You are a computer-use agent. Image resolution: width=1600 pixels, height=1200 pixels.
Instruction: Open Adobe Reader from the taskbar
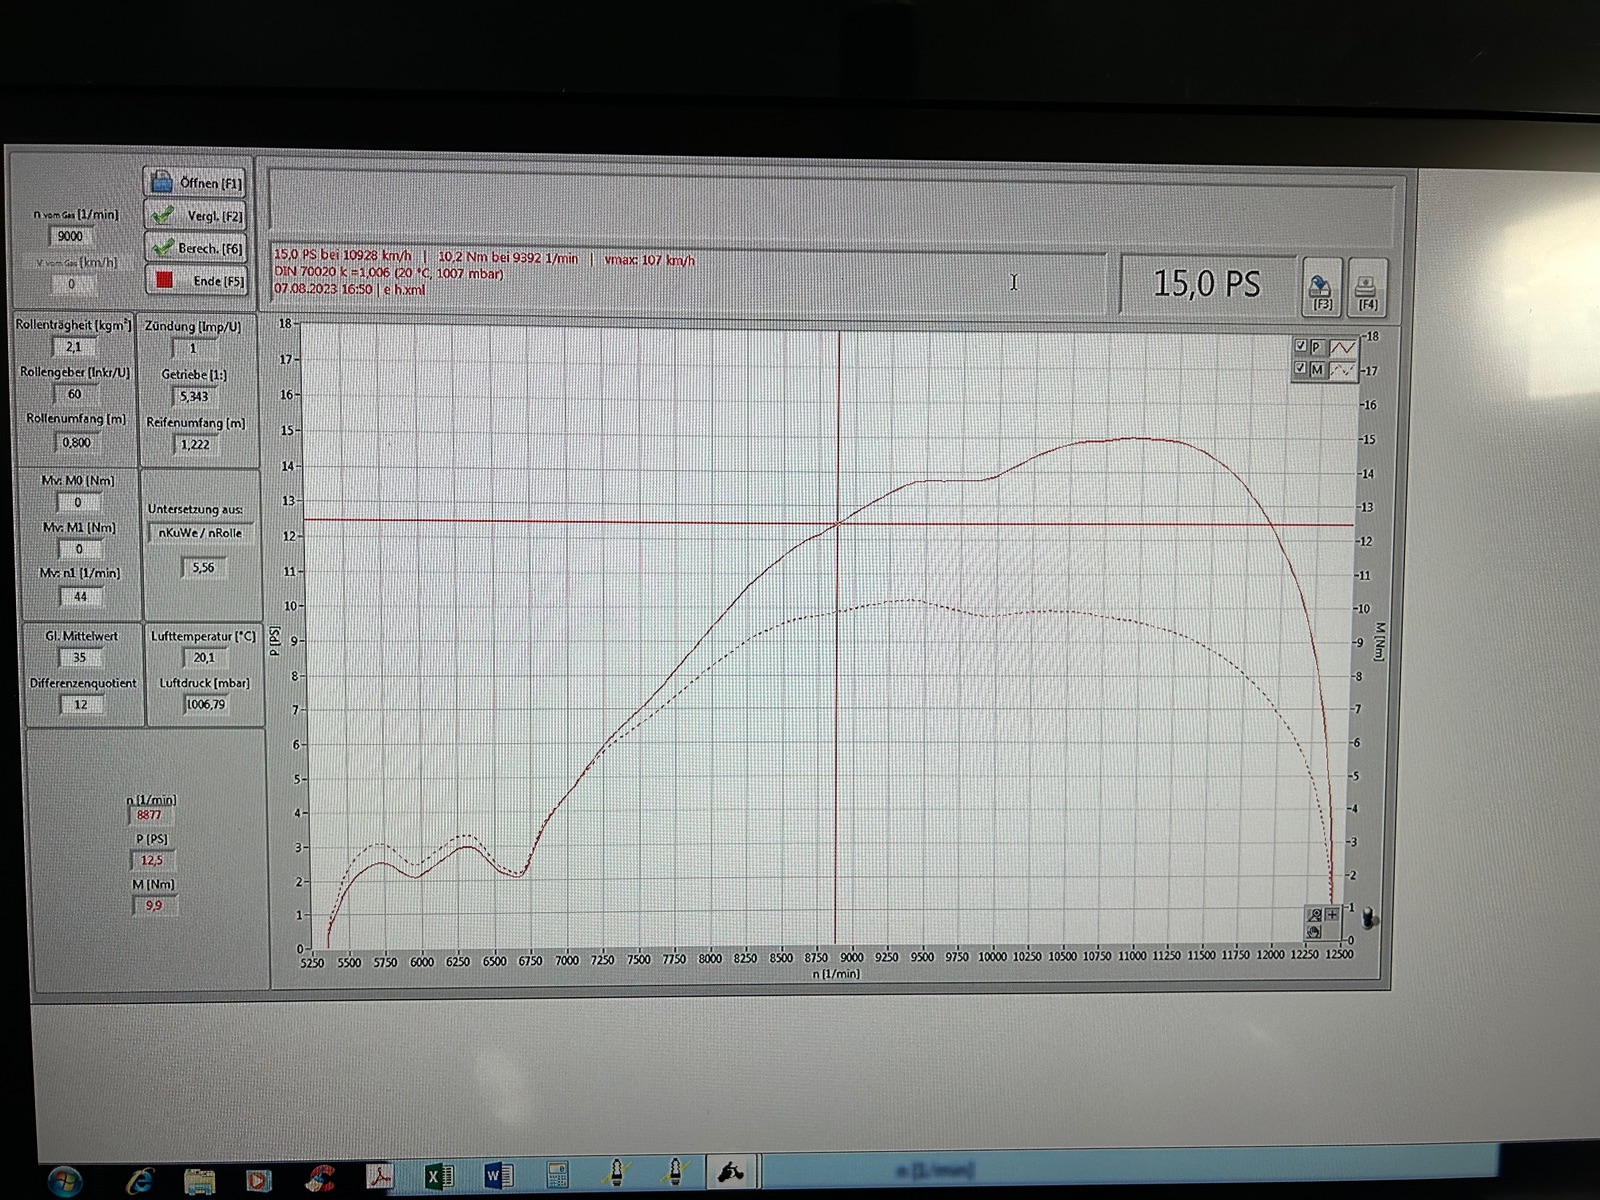click(380, 1177)
